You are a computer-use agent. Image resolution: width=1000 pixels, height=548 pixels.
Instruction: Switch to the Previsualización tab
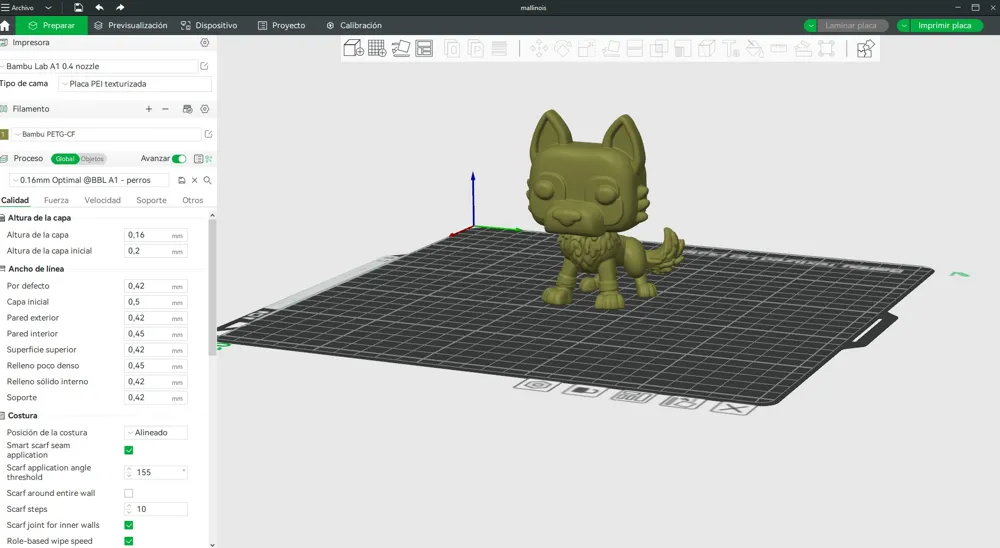[131, 26]
